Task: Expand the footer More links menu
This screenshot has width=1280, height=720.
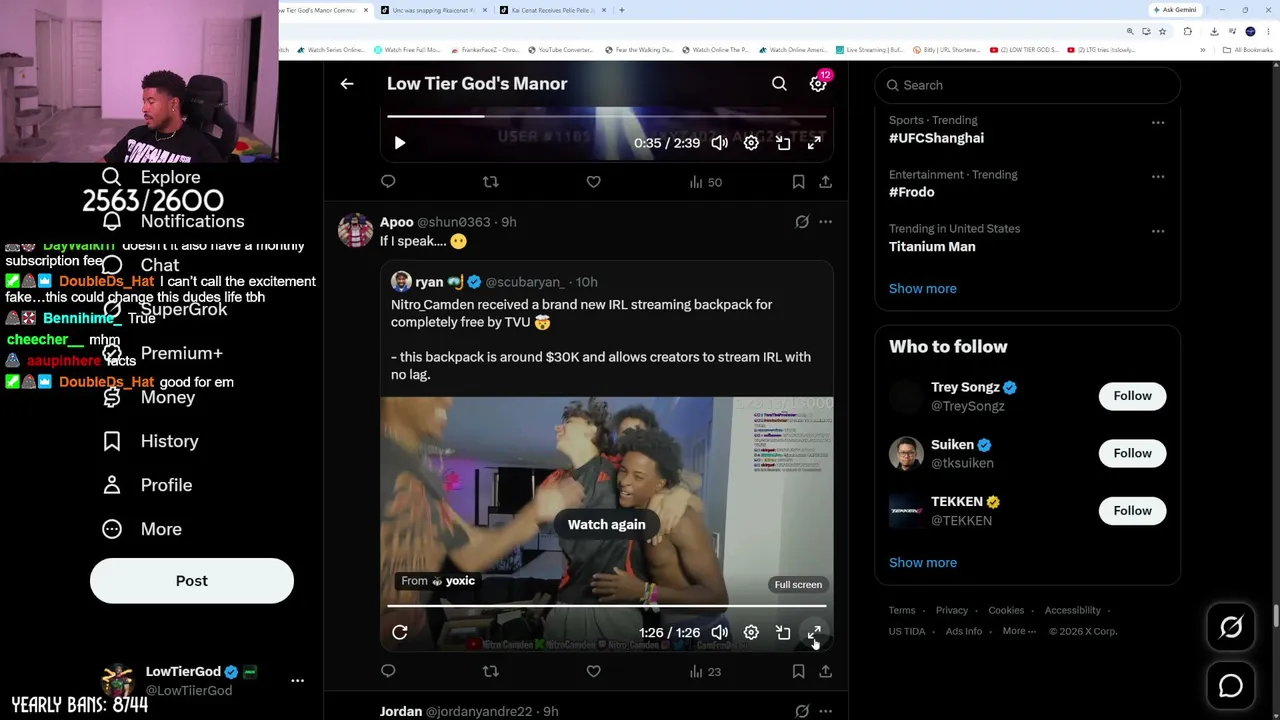Action: click(x=1019, y=631)
